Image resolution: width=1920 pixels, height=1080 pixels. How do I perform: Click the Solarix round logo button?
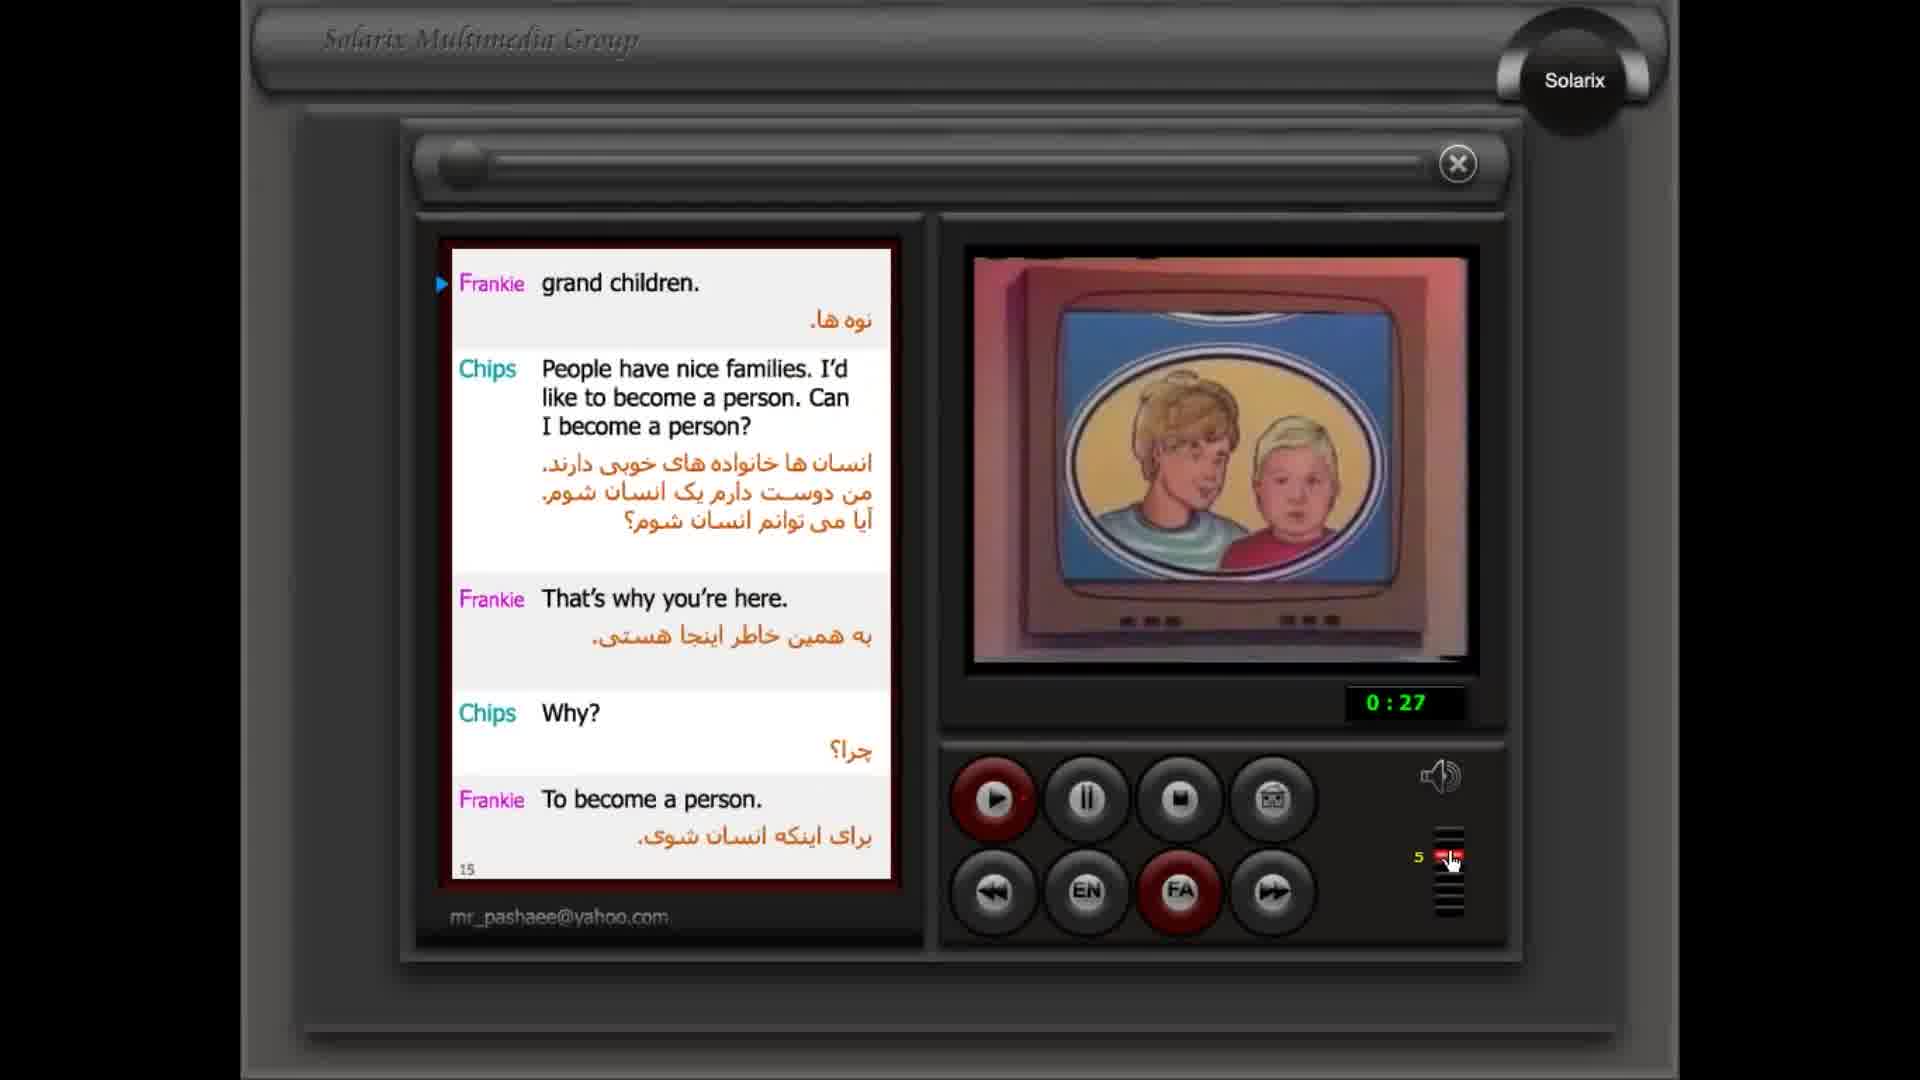click(1574, 80)
